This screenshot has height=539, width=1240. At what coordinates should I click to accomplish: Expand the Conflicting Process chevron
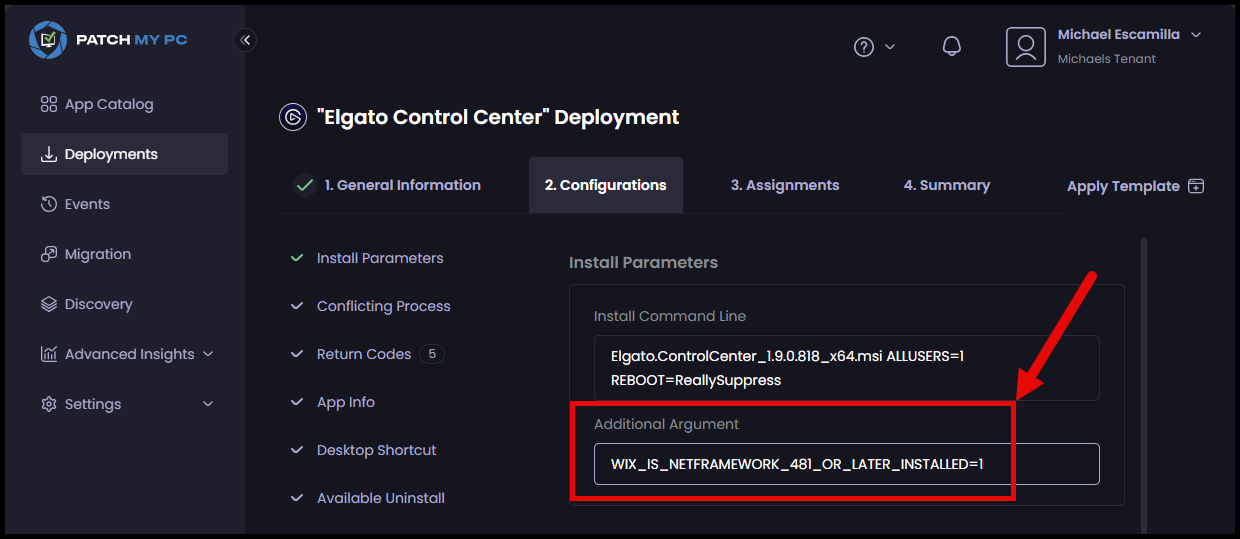[x=297, y=306]
